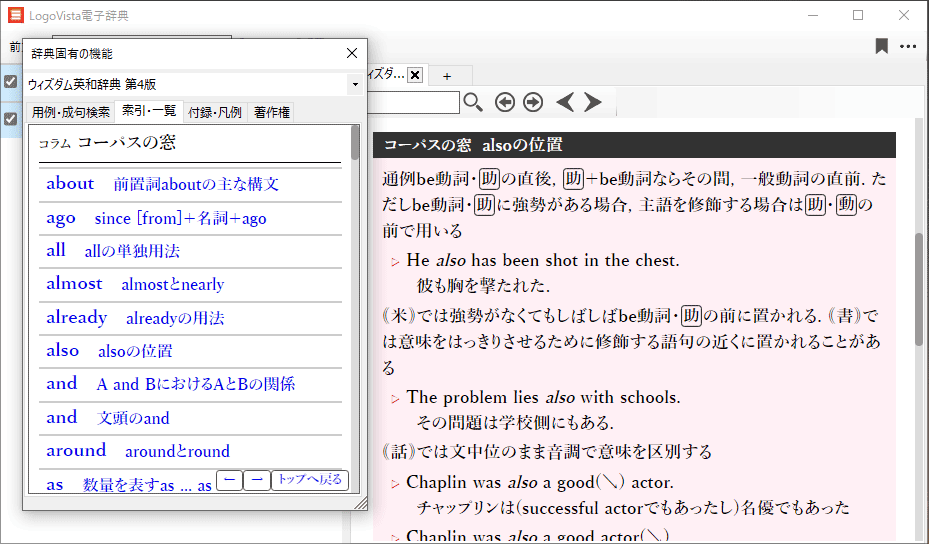Focus the search input field
Viewport: 929px width, 544px height.
(x=413, y=103)
